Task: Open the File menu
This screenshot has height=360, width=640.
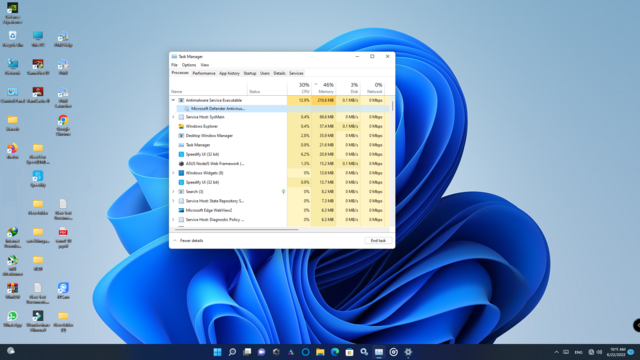Action: click(174, 65)
